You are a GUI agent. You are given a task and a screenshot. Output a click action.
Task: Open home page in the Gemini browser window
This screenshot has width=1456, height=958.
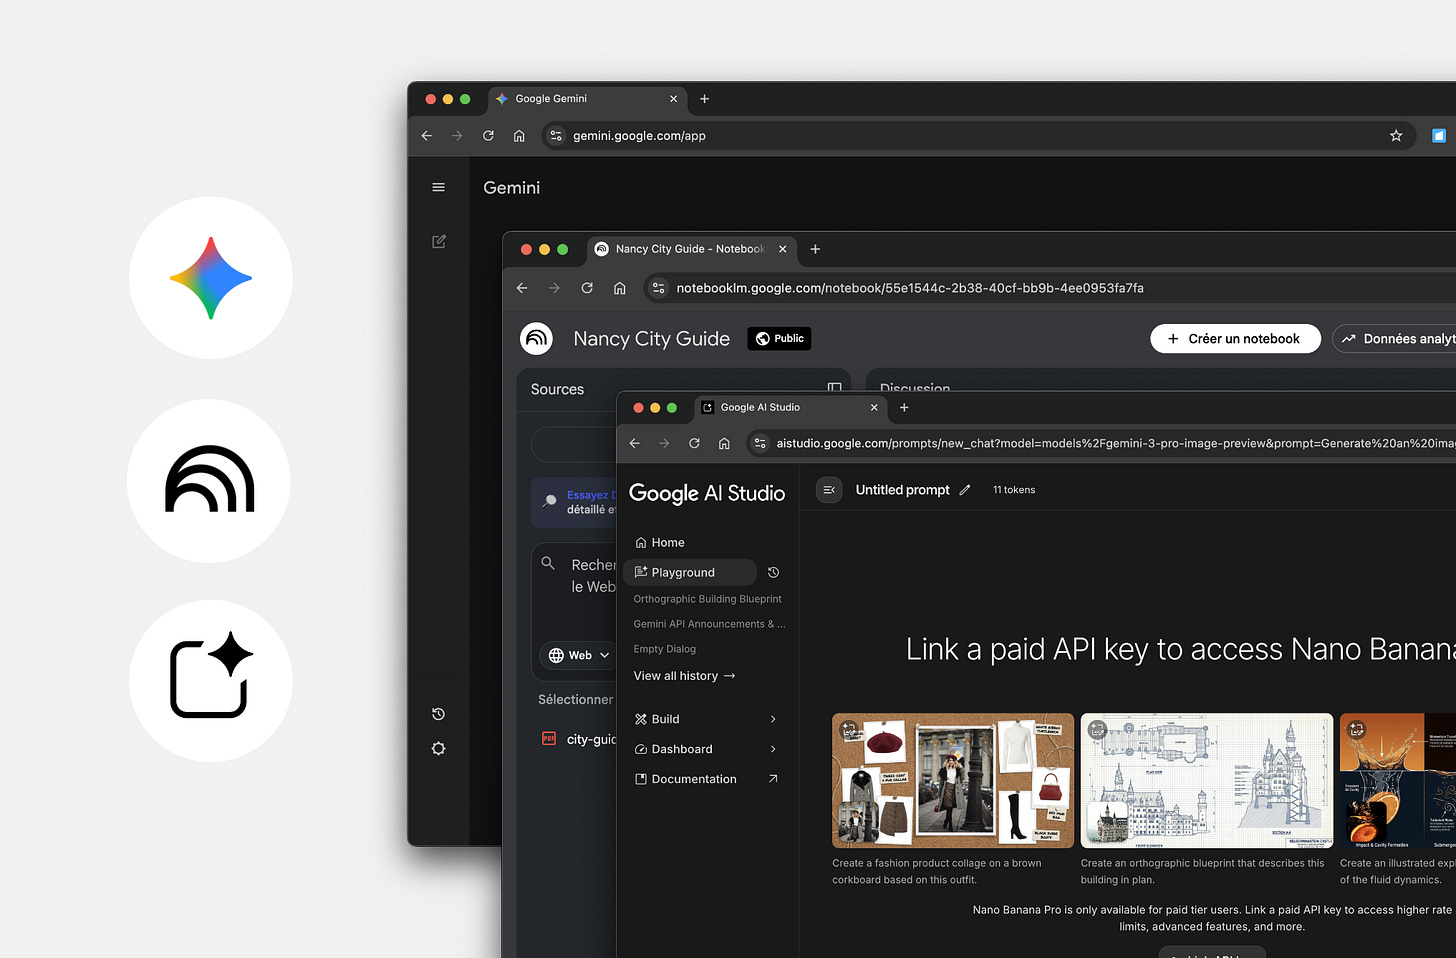pyautogui.click(x=519, y=136)
